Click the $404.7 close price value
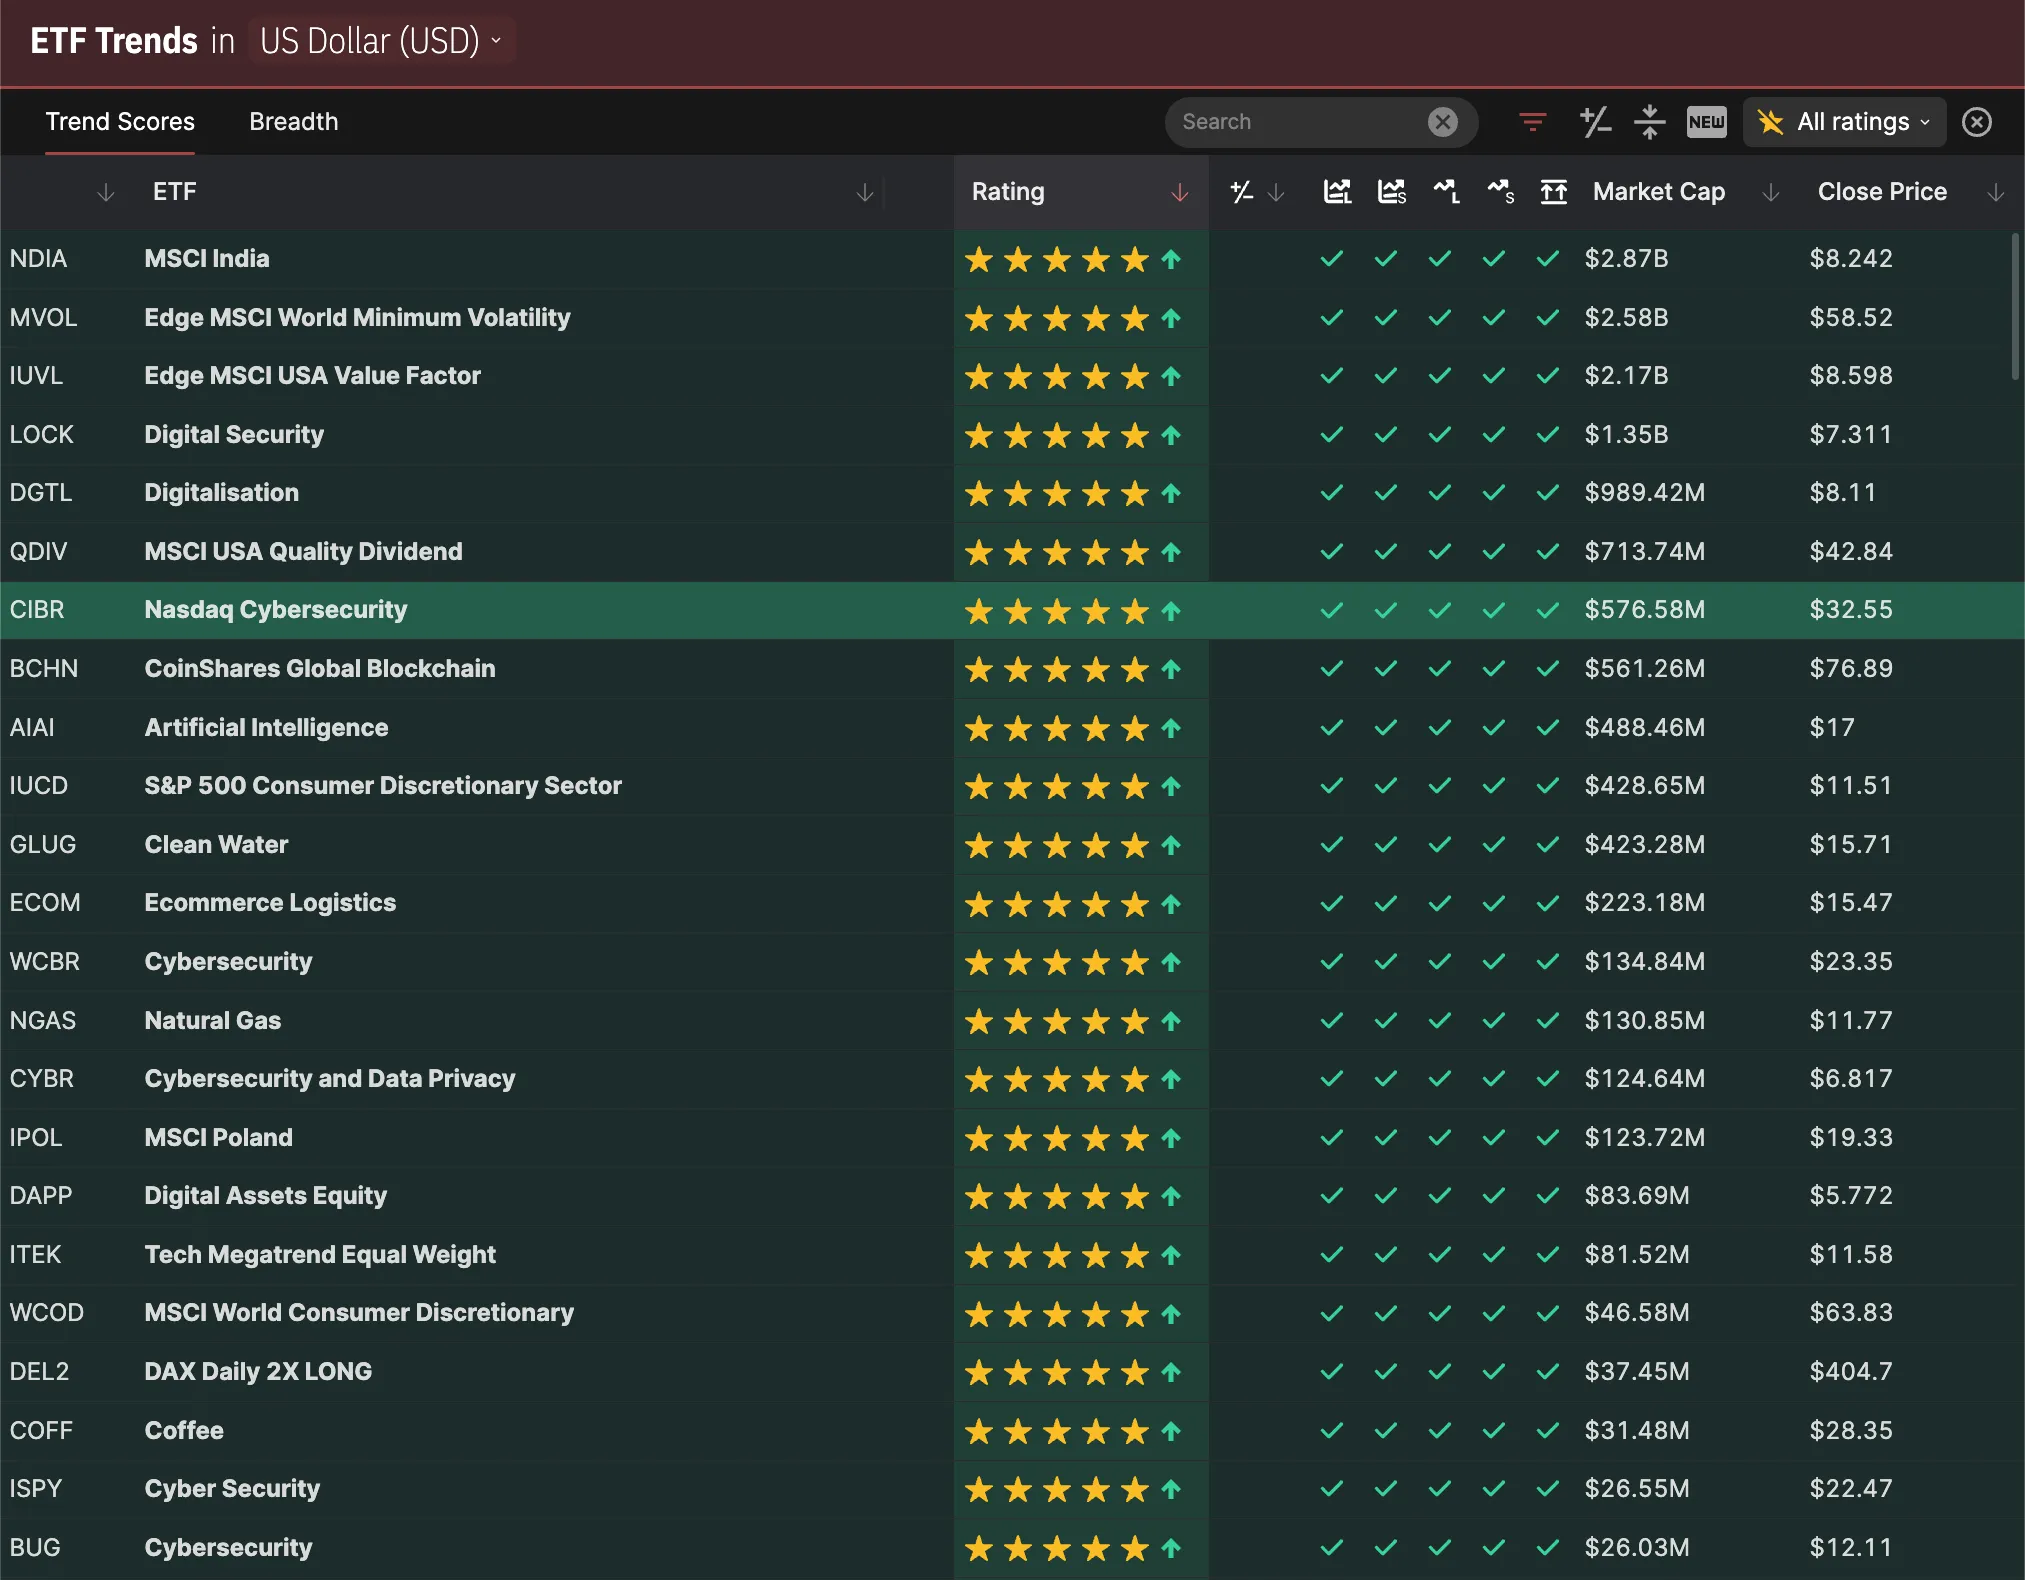The width and height of the screenshot is (2025, 1580). pos(1851,1372)
